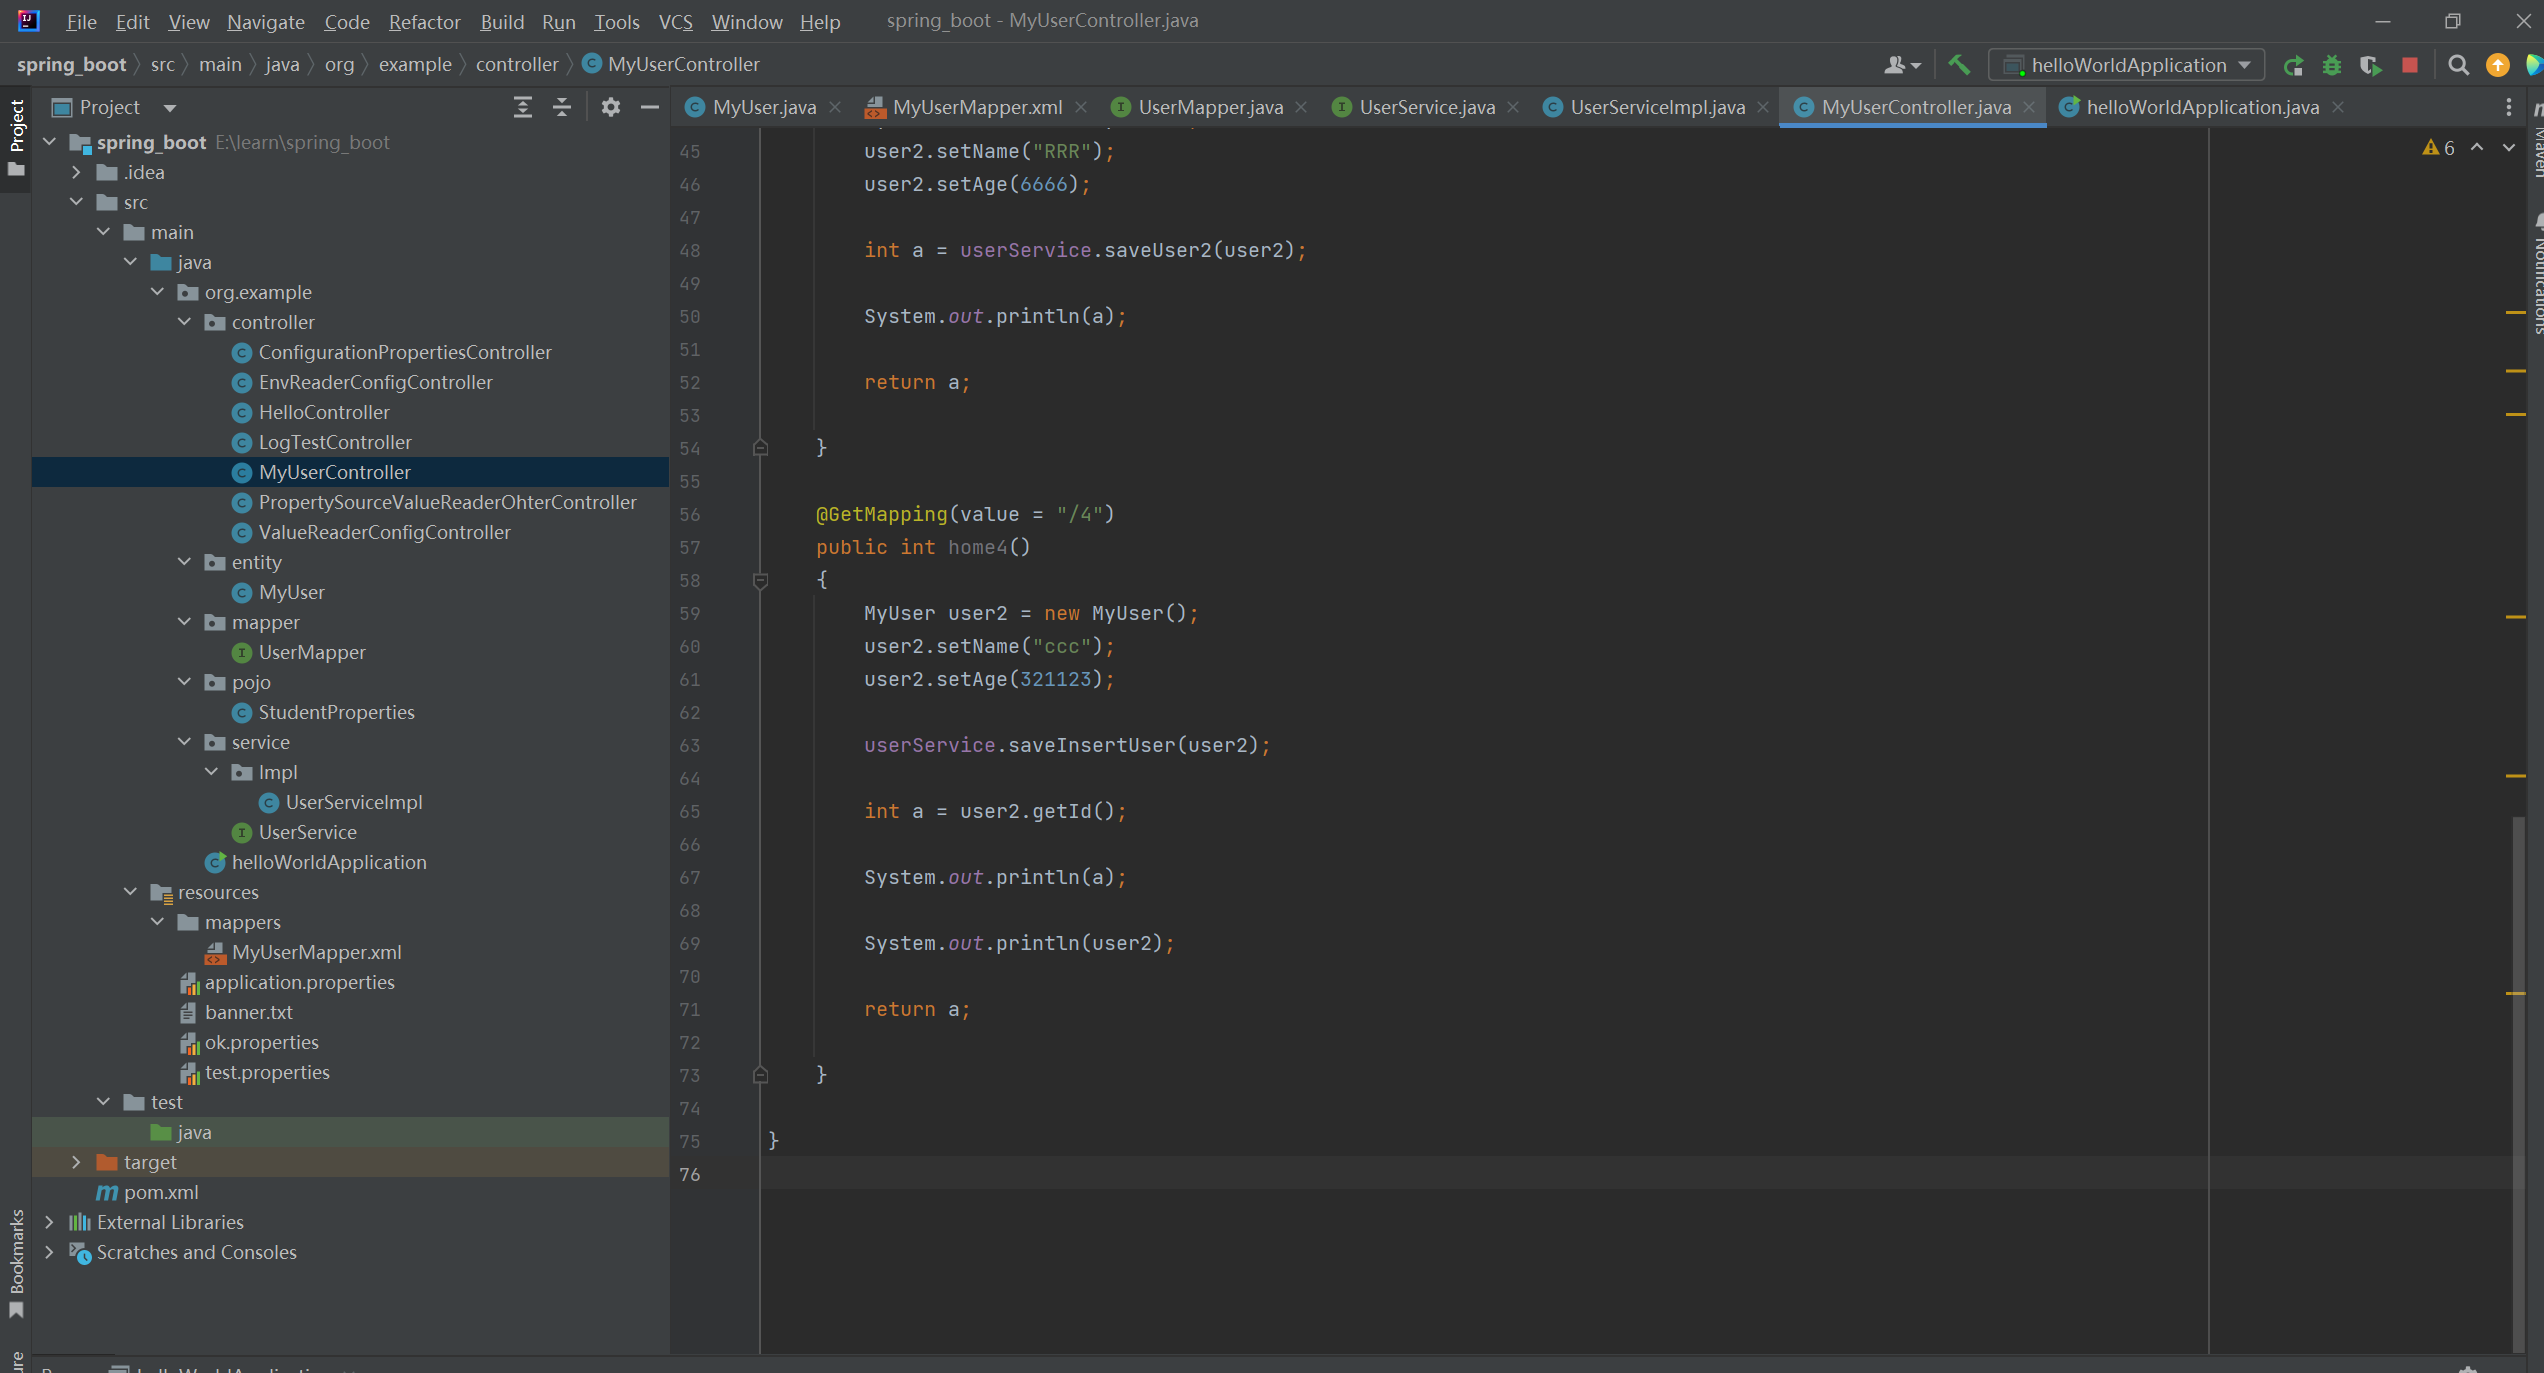Open Search Everywhere magnifier icon
The height and width of the screenshot is (1373, 2544).
2458,65
